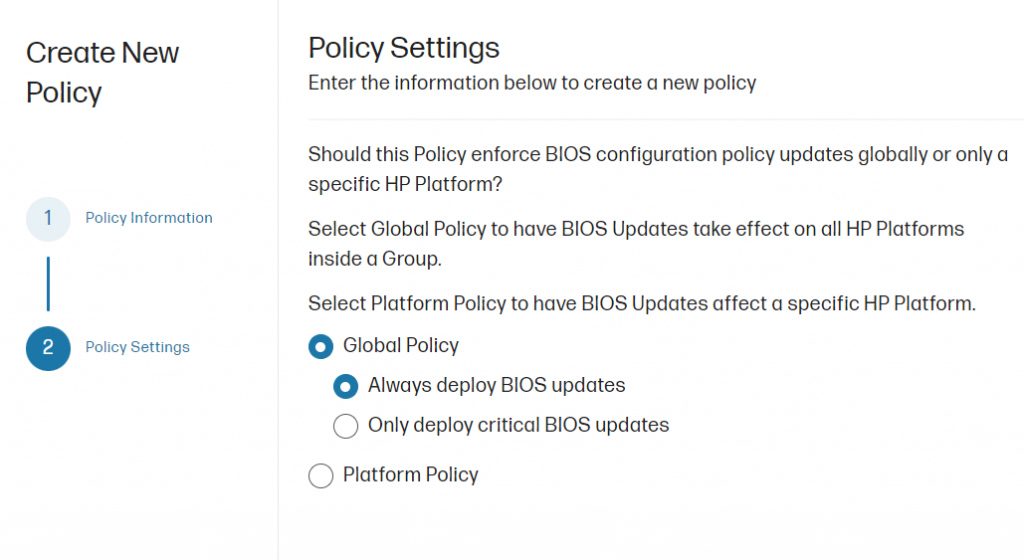Click the vertical connector between wizard steps

pos(48,284)
